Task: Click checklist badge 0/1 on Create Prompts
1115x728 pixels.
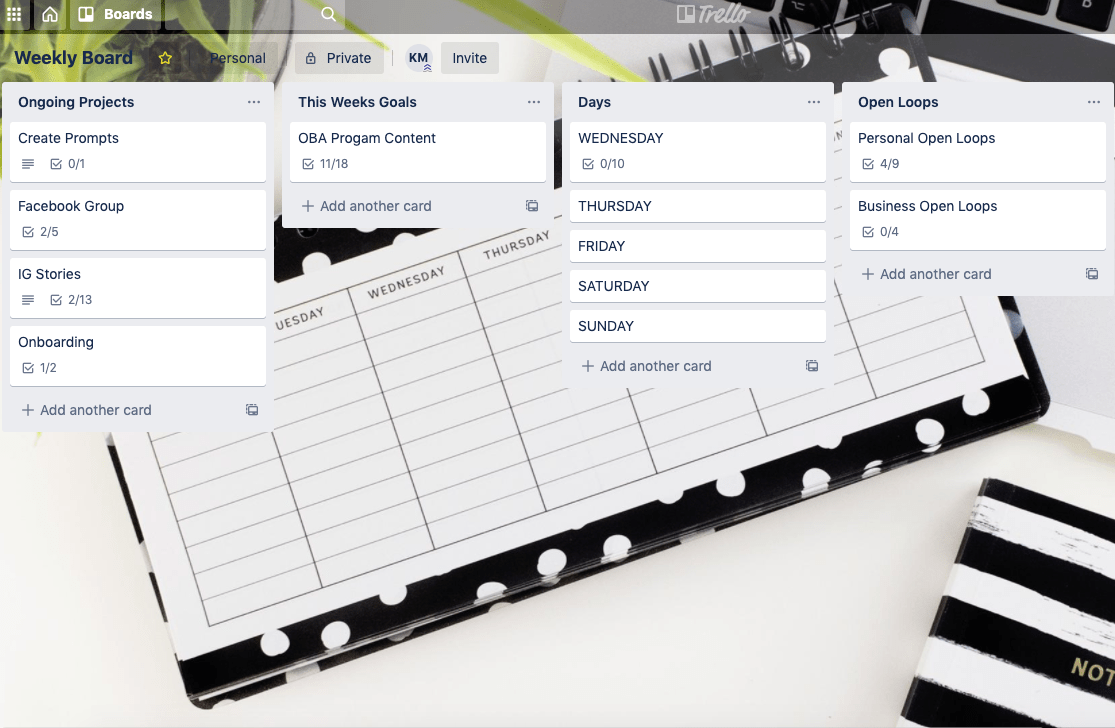Action: [68, 164]
